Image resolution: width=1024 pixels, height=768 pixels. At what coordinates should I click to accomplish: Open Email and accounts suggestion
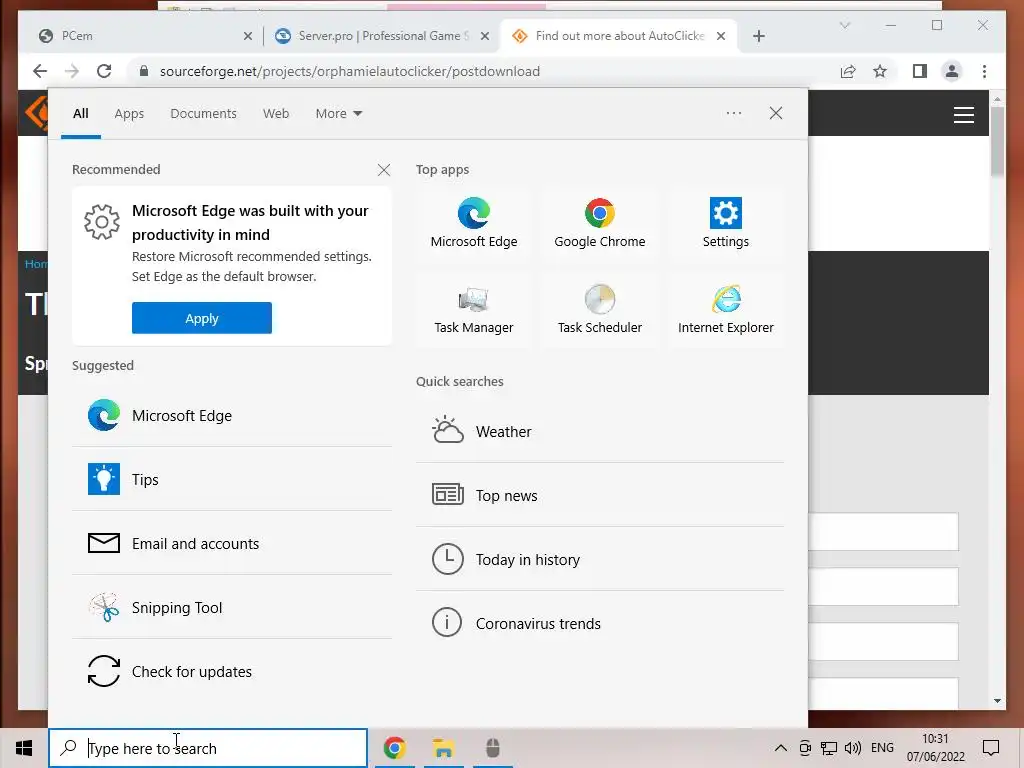point(232,543)
